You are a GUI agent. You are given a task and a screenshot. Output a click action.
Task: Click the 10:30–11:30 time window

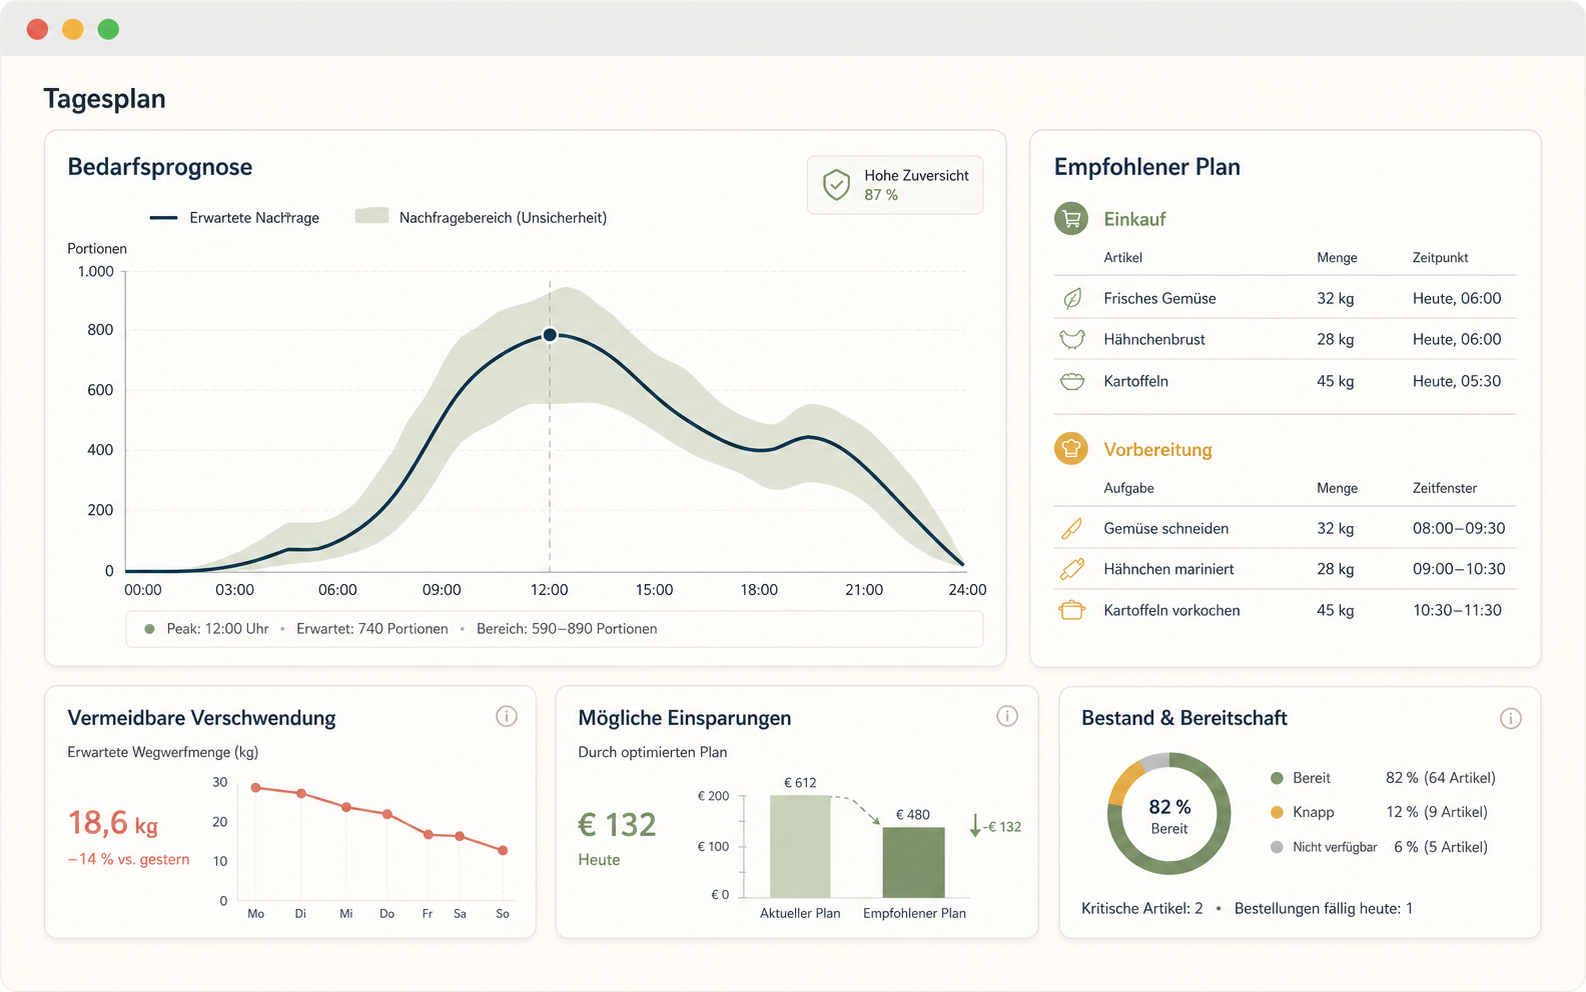pos(1457,610)
